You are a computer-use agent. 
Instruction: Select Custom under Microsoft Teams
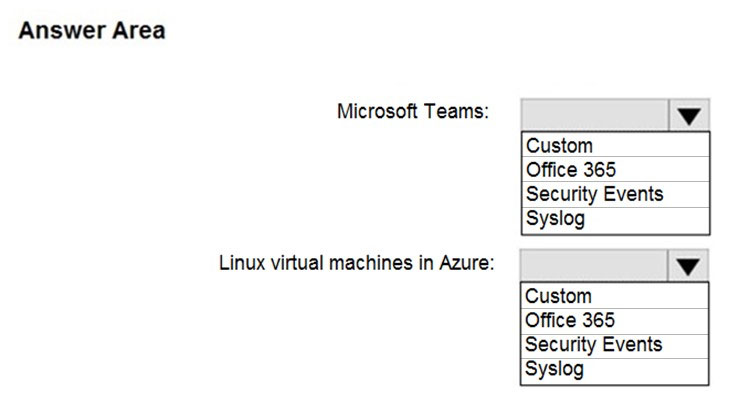616,145
